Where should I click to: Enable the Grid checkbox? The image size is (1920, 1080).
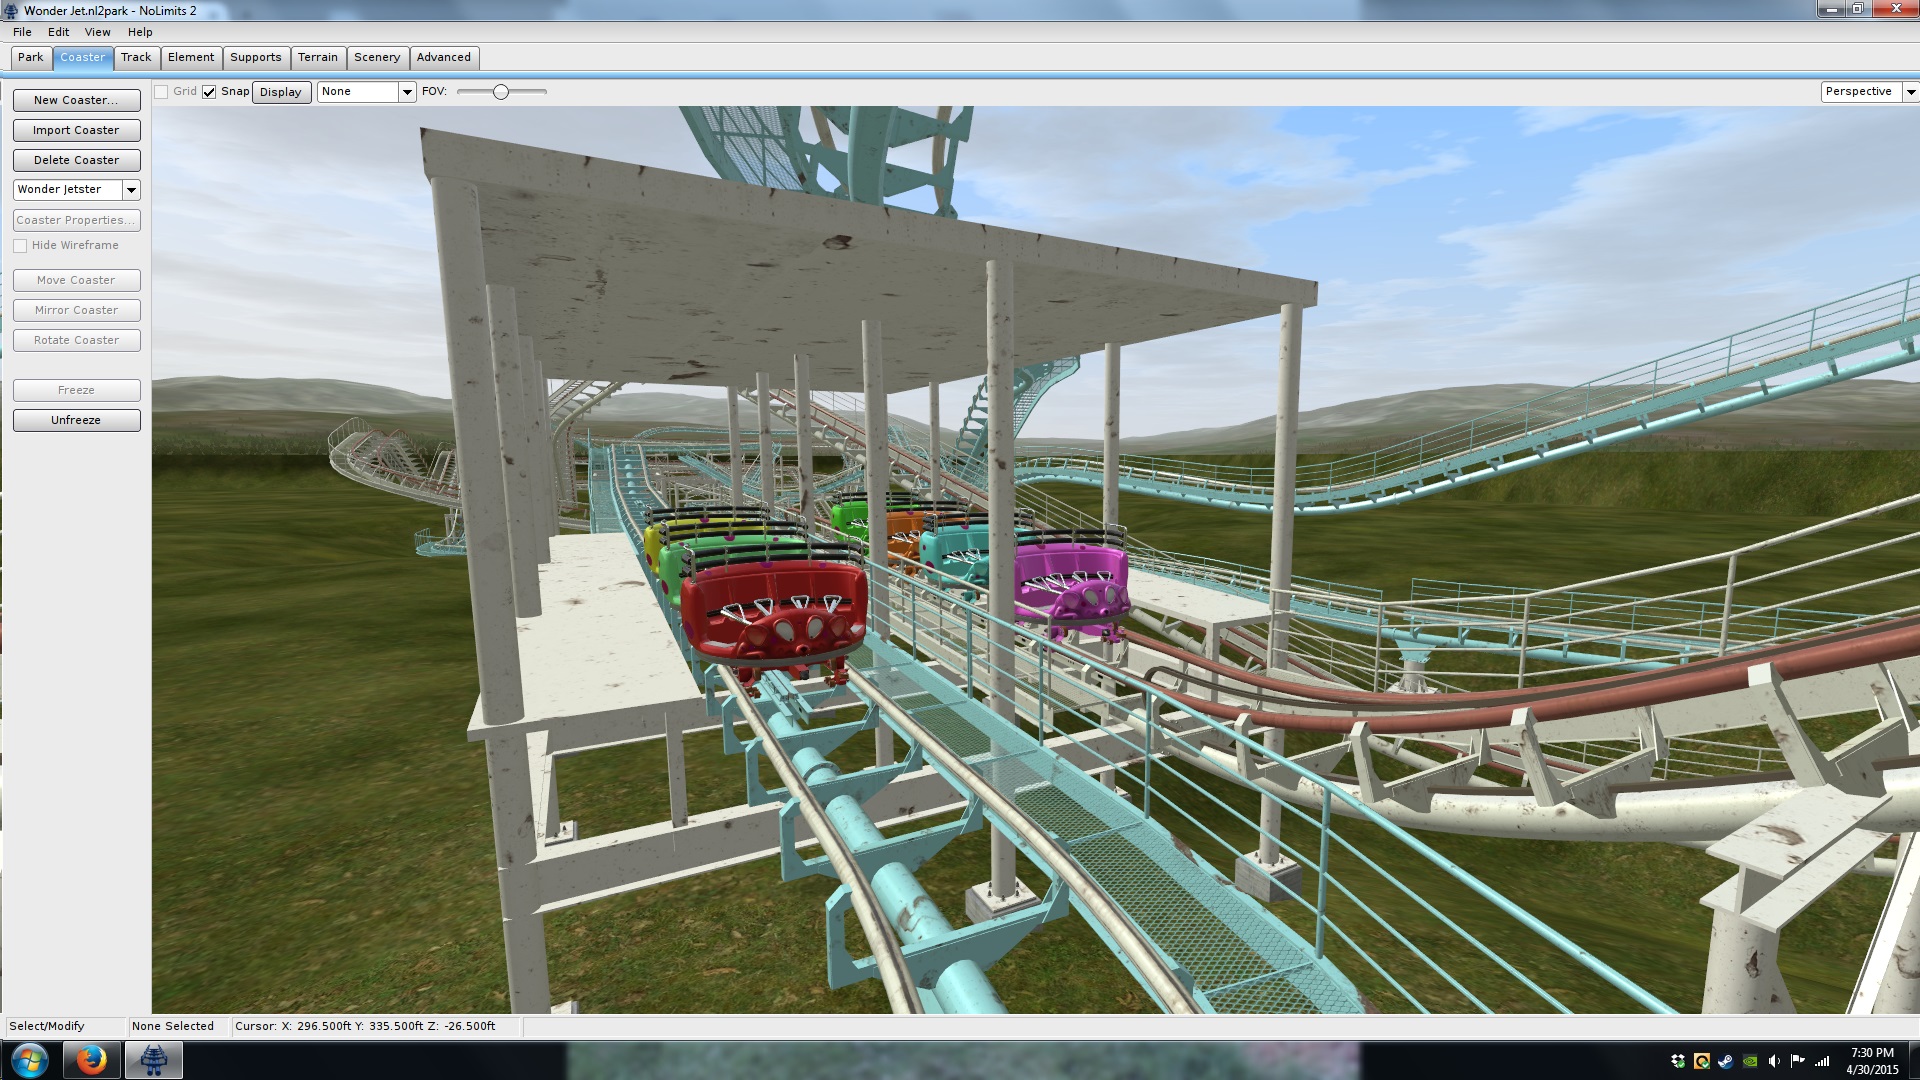(x=161, y=92)
